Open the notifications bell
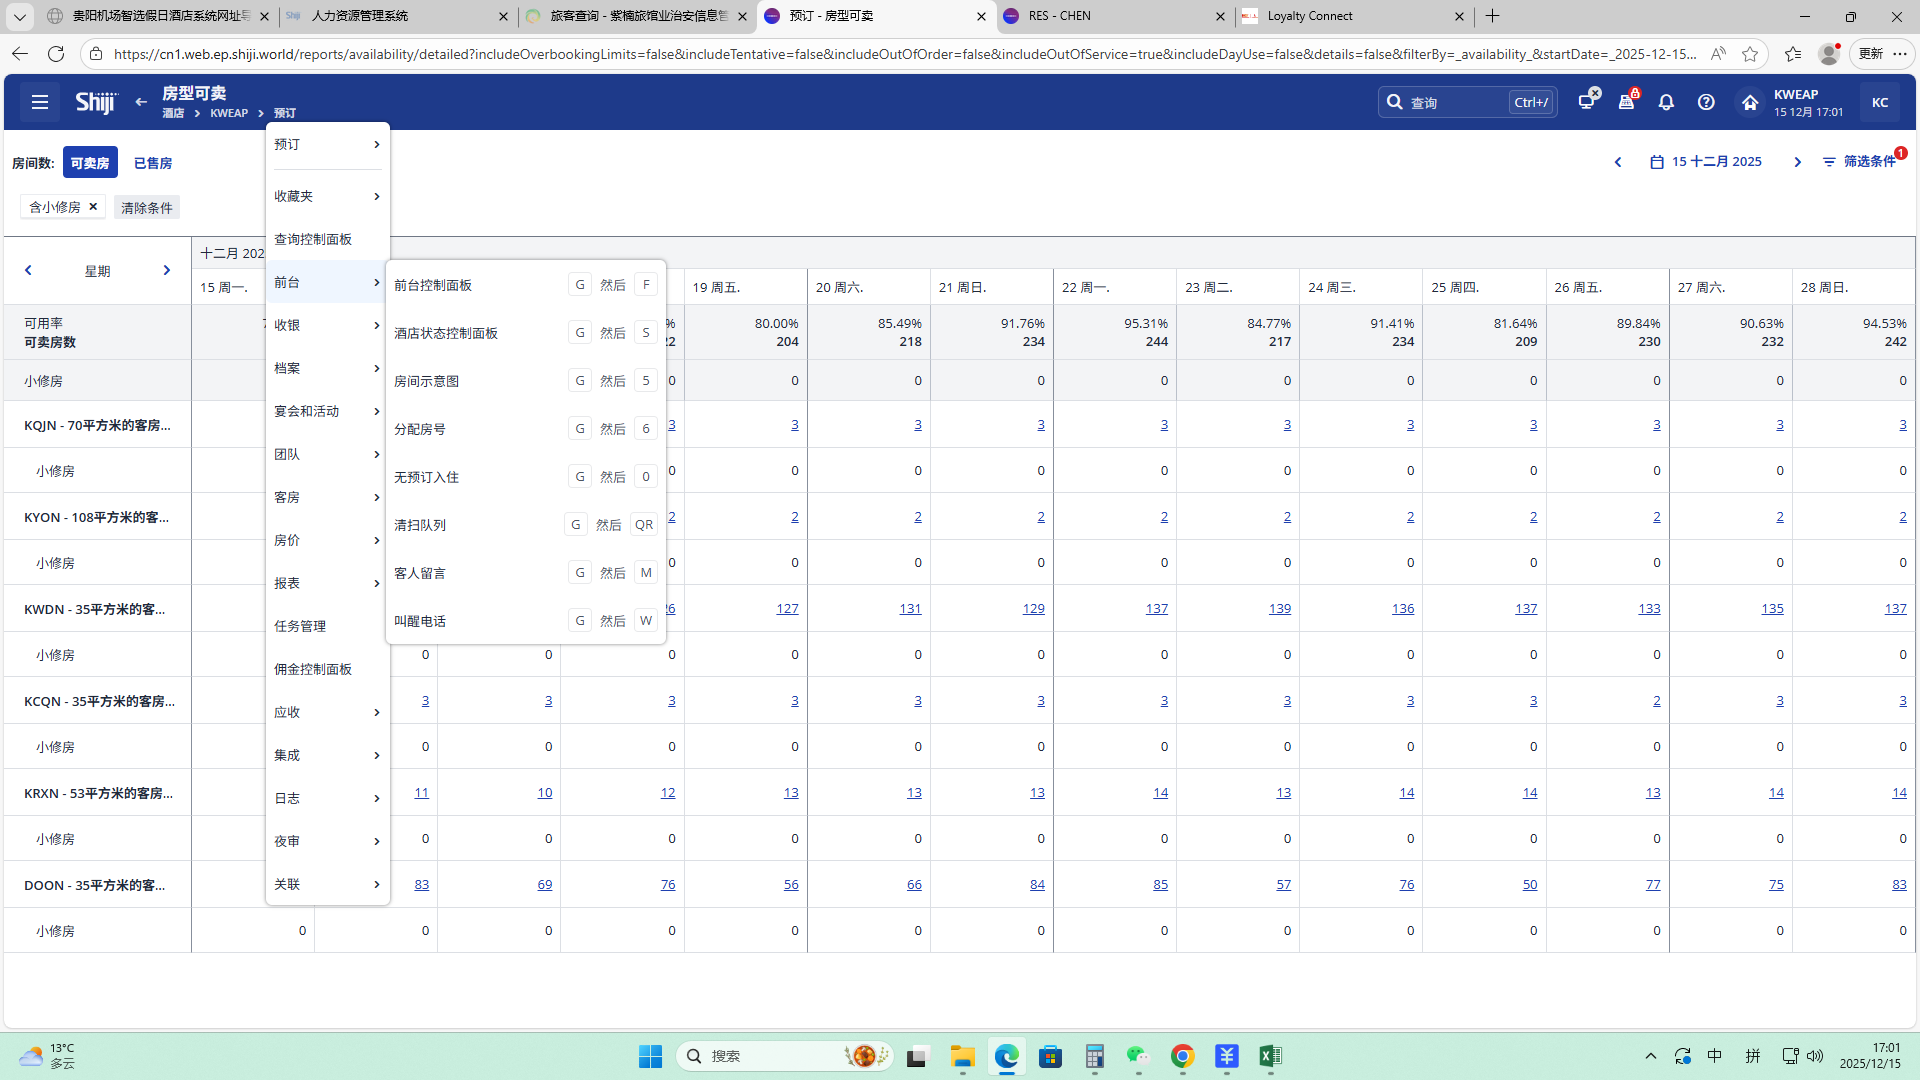This screenshot has width=1920, height=1080. (x=1666, y=102)
